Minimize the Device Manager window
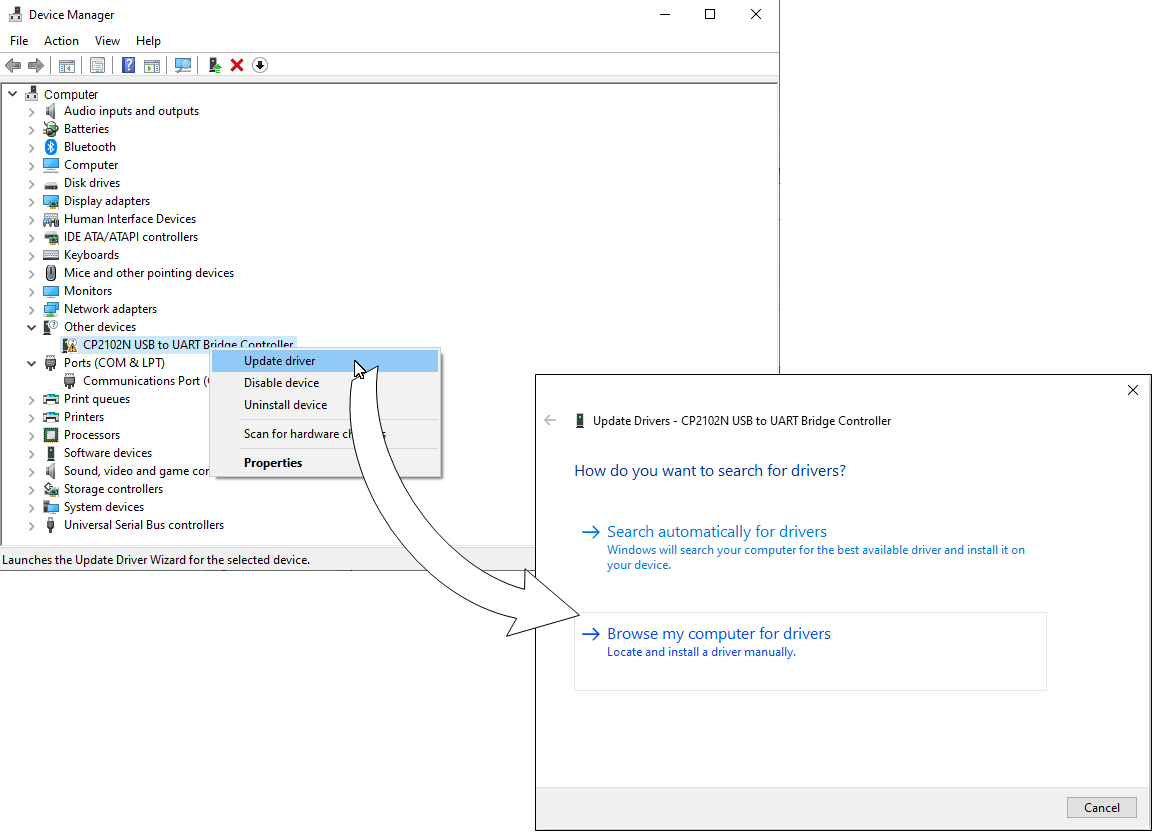Viewport: 1153px width, 832px height. click(x=665, y=15)
